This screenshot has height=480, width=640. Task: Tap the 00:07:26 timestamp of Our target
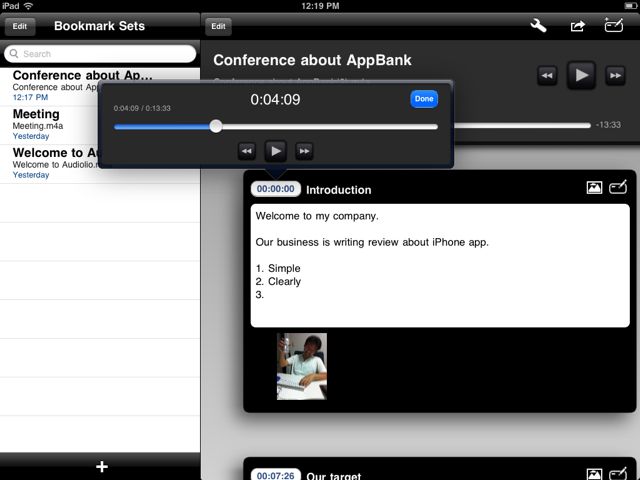tap(276, 475)
